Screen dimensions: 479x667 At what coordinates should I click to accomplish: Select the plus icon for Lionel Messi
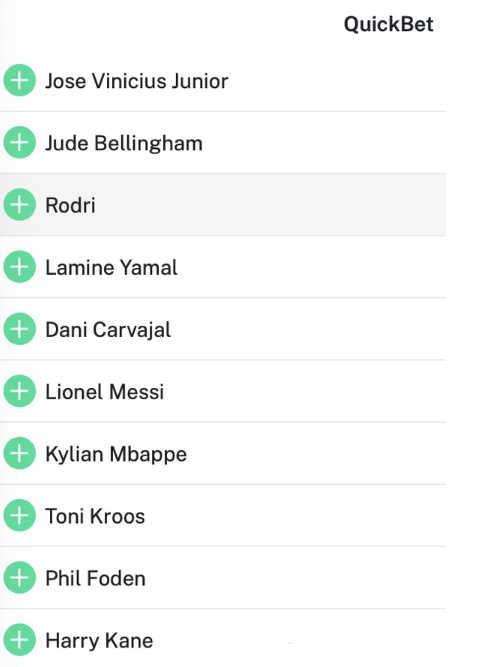pos(19,391)
